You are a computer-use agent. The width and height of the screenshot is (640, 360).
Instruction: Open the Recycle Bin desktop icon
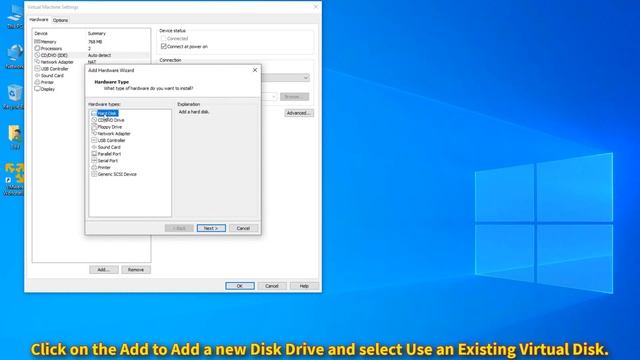pos(14,97)
